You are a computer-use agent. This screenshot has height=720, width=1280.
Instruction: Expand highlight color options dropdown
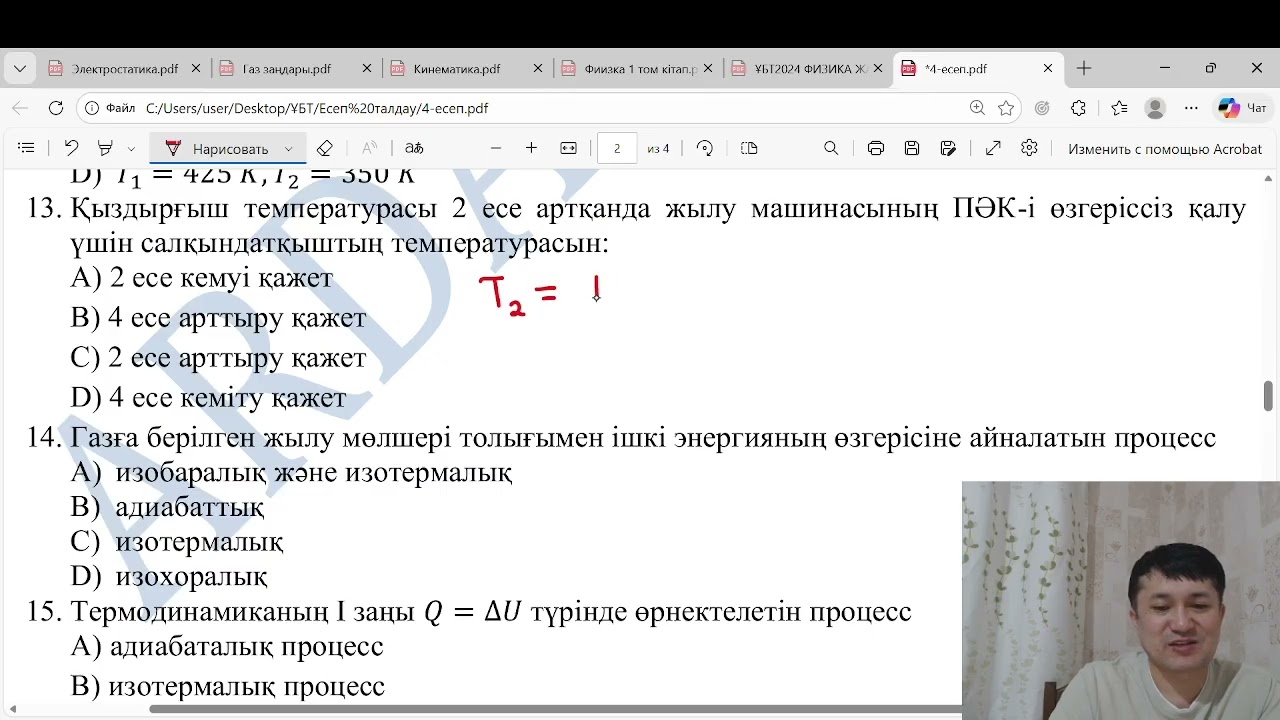(x=131, y=148)
